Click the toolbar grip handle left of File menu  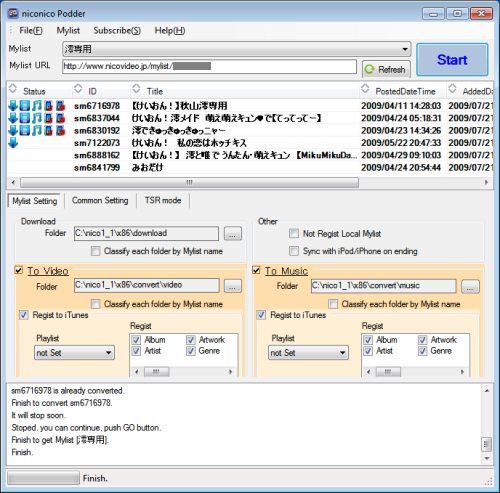(x=11, y=30)
